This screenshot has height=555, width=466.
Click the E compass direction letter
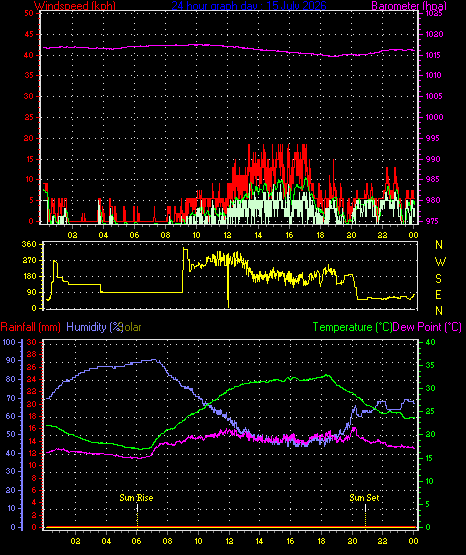[438, 295]
